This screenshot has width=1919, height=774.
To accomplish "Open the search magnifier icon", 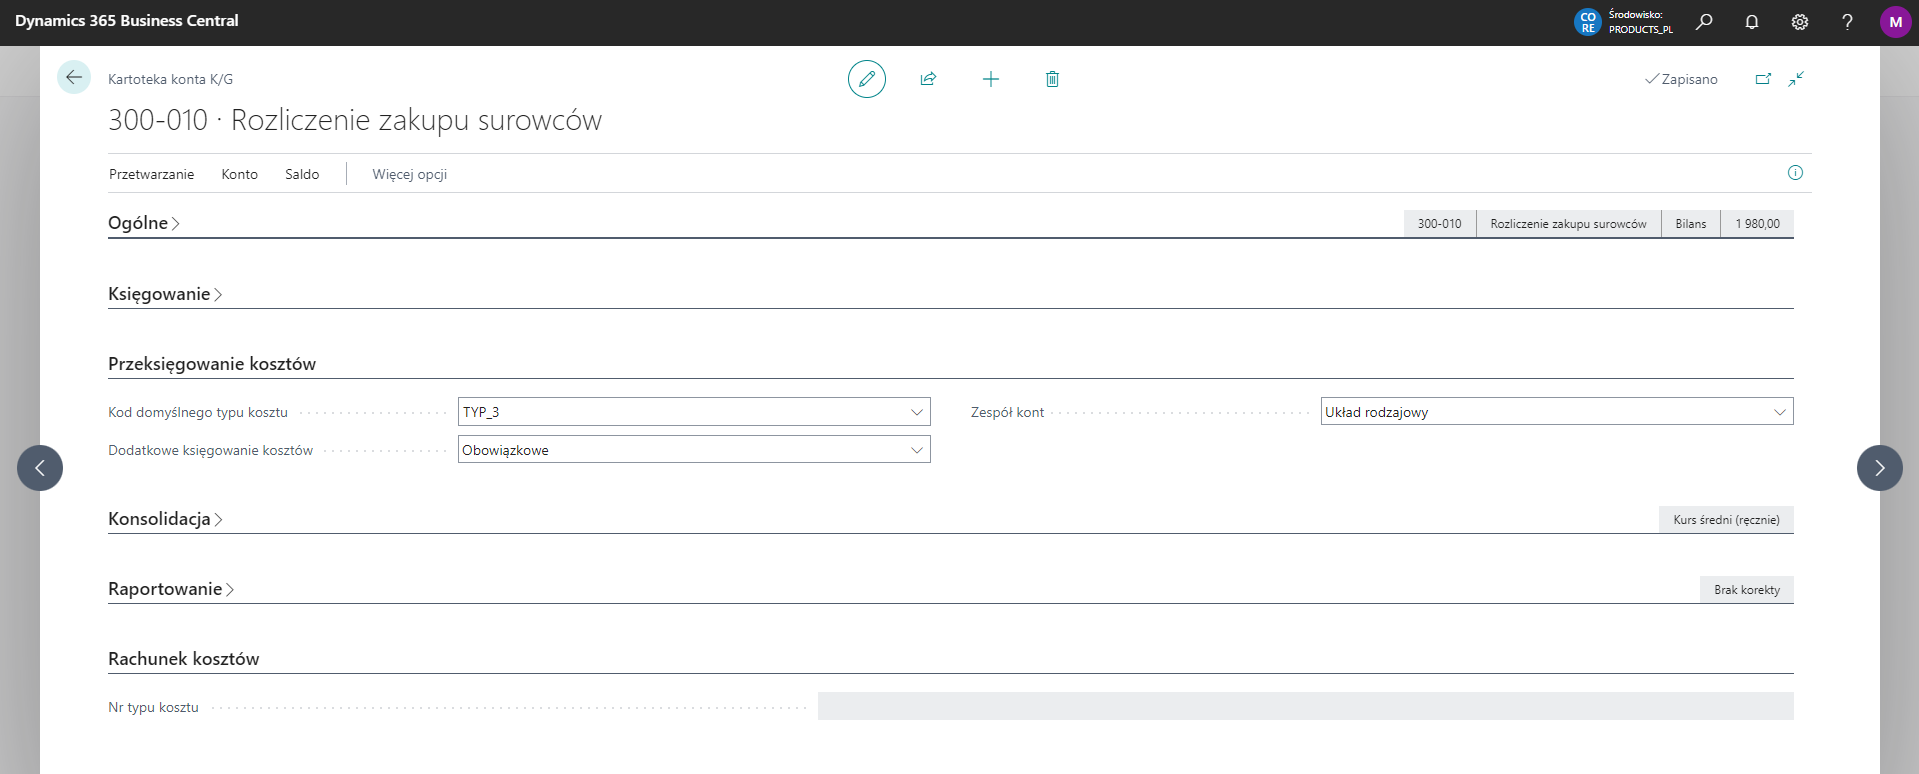I will click(x=1704, y=22).
